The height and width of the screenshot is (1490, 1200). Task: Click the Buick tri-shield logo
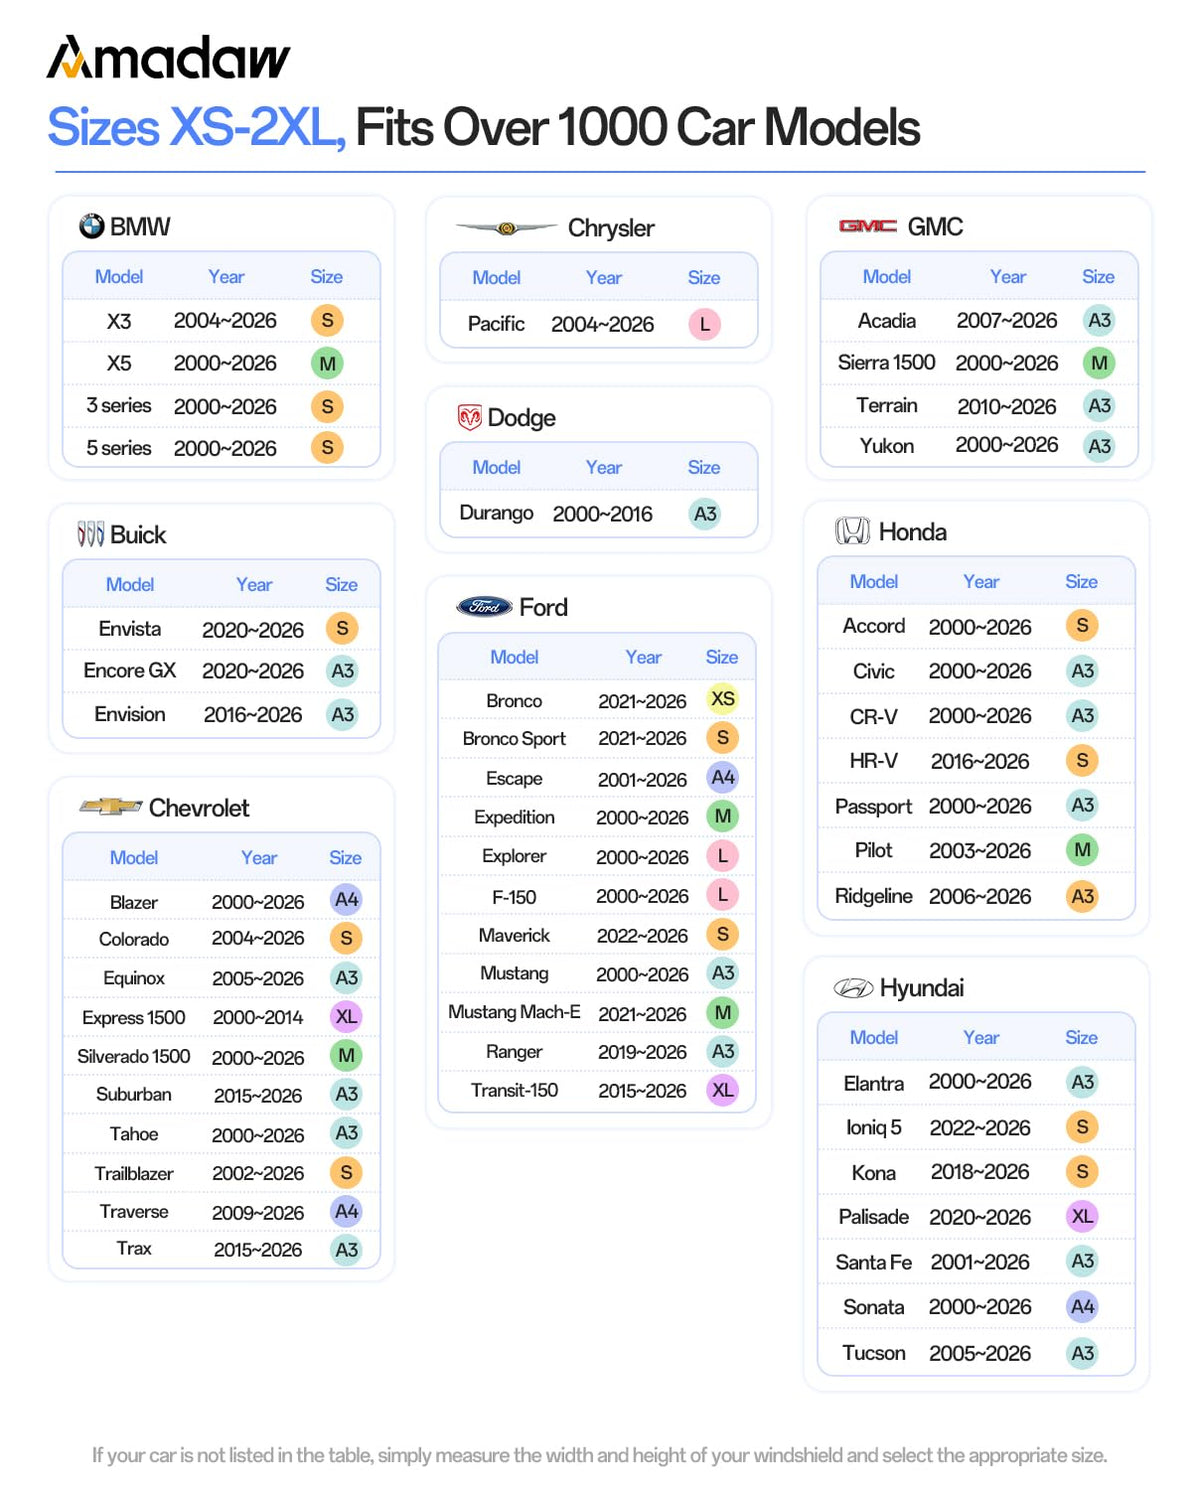pyautogui.click(x=91, y=534)
